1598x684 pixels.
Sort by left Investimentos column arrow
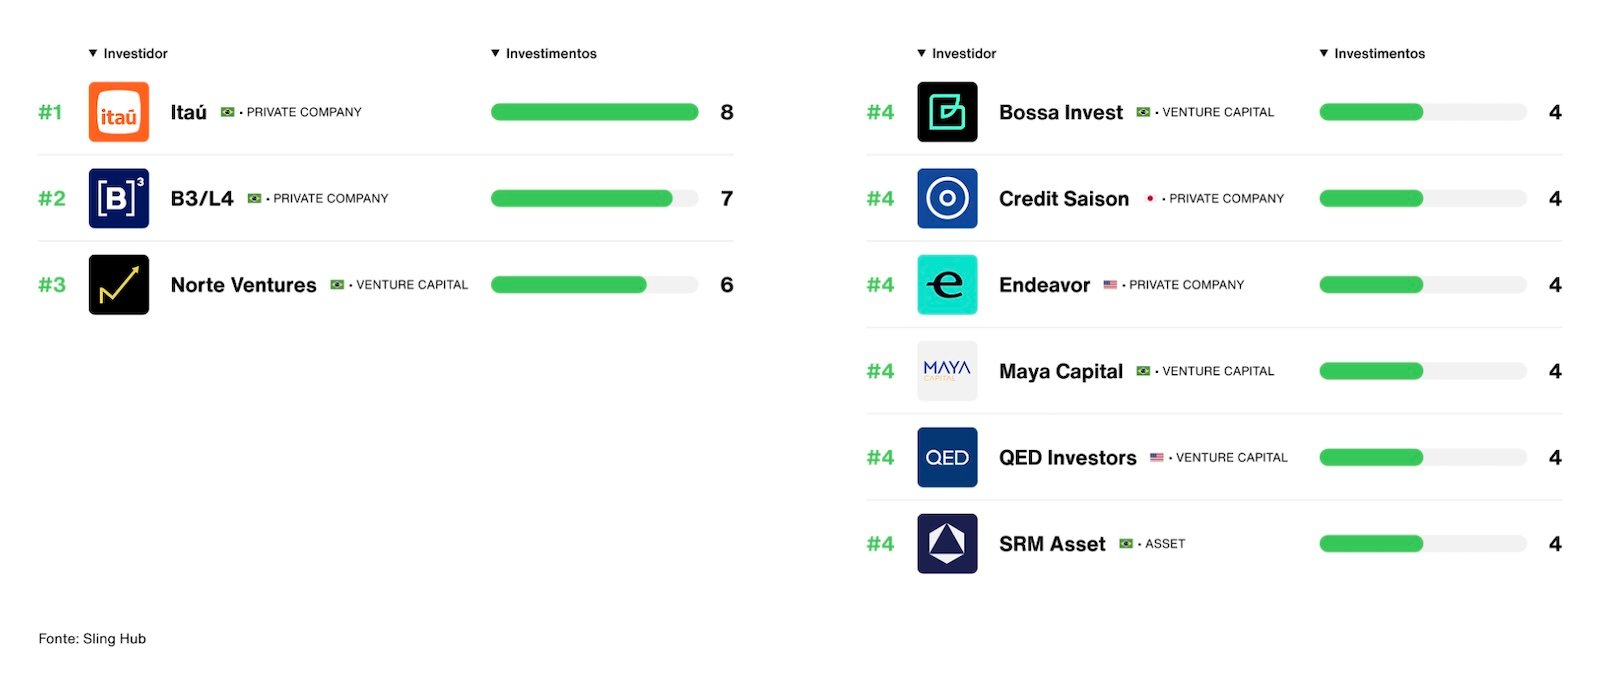click(x=495, y=53)
